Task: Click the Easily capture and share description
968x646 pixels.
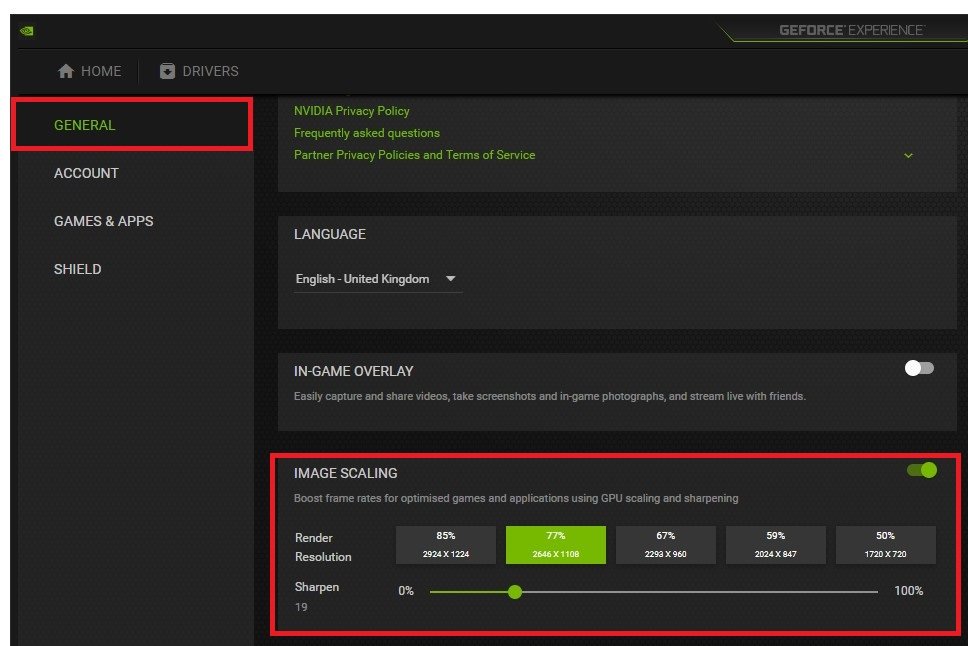Action: point(549,396)
